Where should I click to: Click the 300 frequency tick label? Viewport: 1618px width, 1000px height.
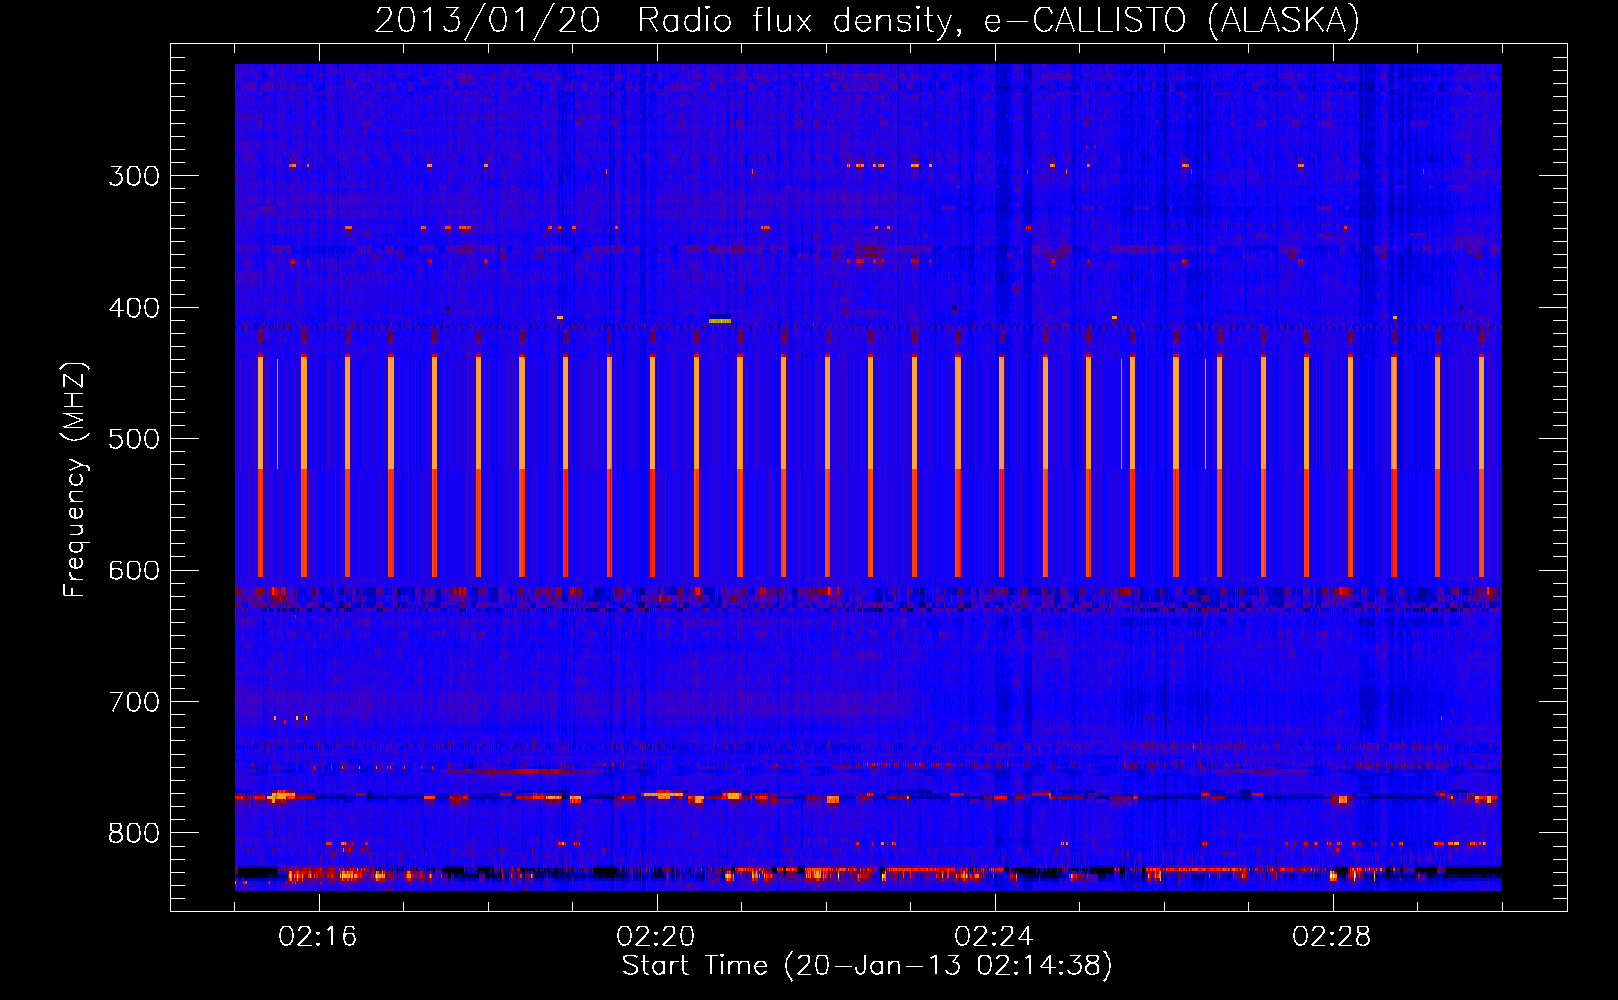click(x=134, y=176)
